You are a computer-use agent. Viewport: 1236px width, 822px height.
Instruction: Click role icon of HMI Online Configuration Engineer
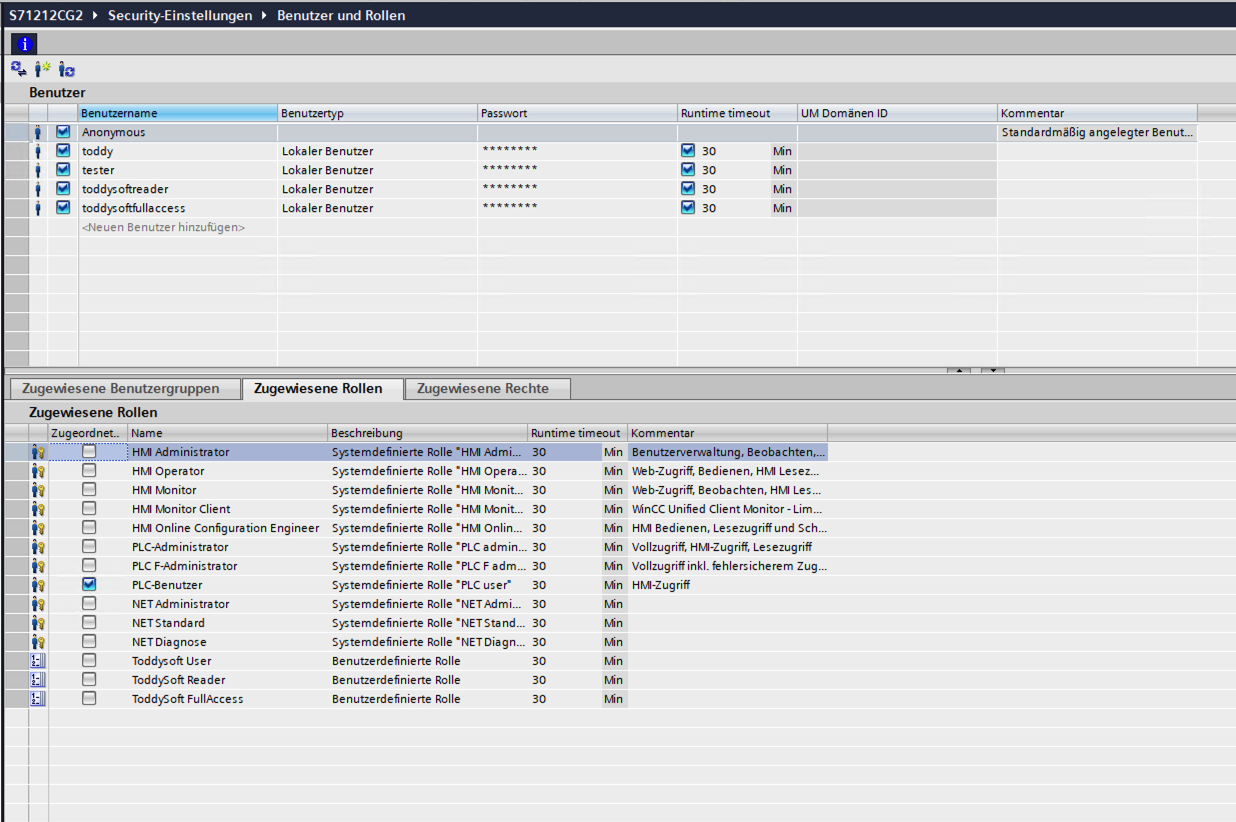[x=38, y=528]
